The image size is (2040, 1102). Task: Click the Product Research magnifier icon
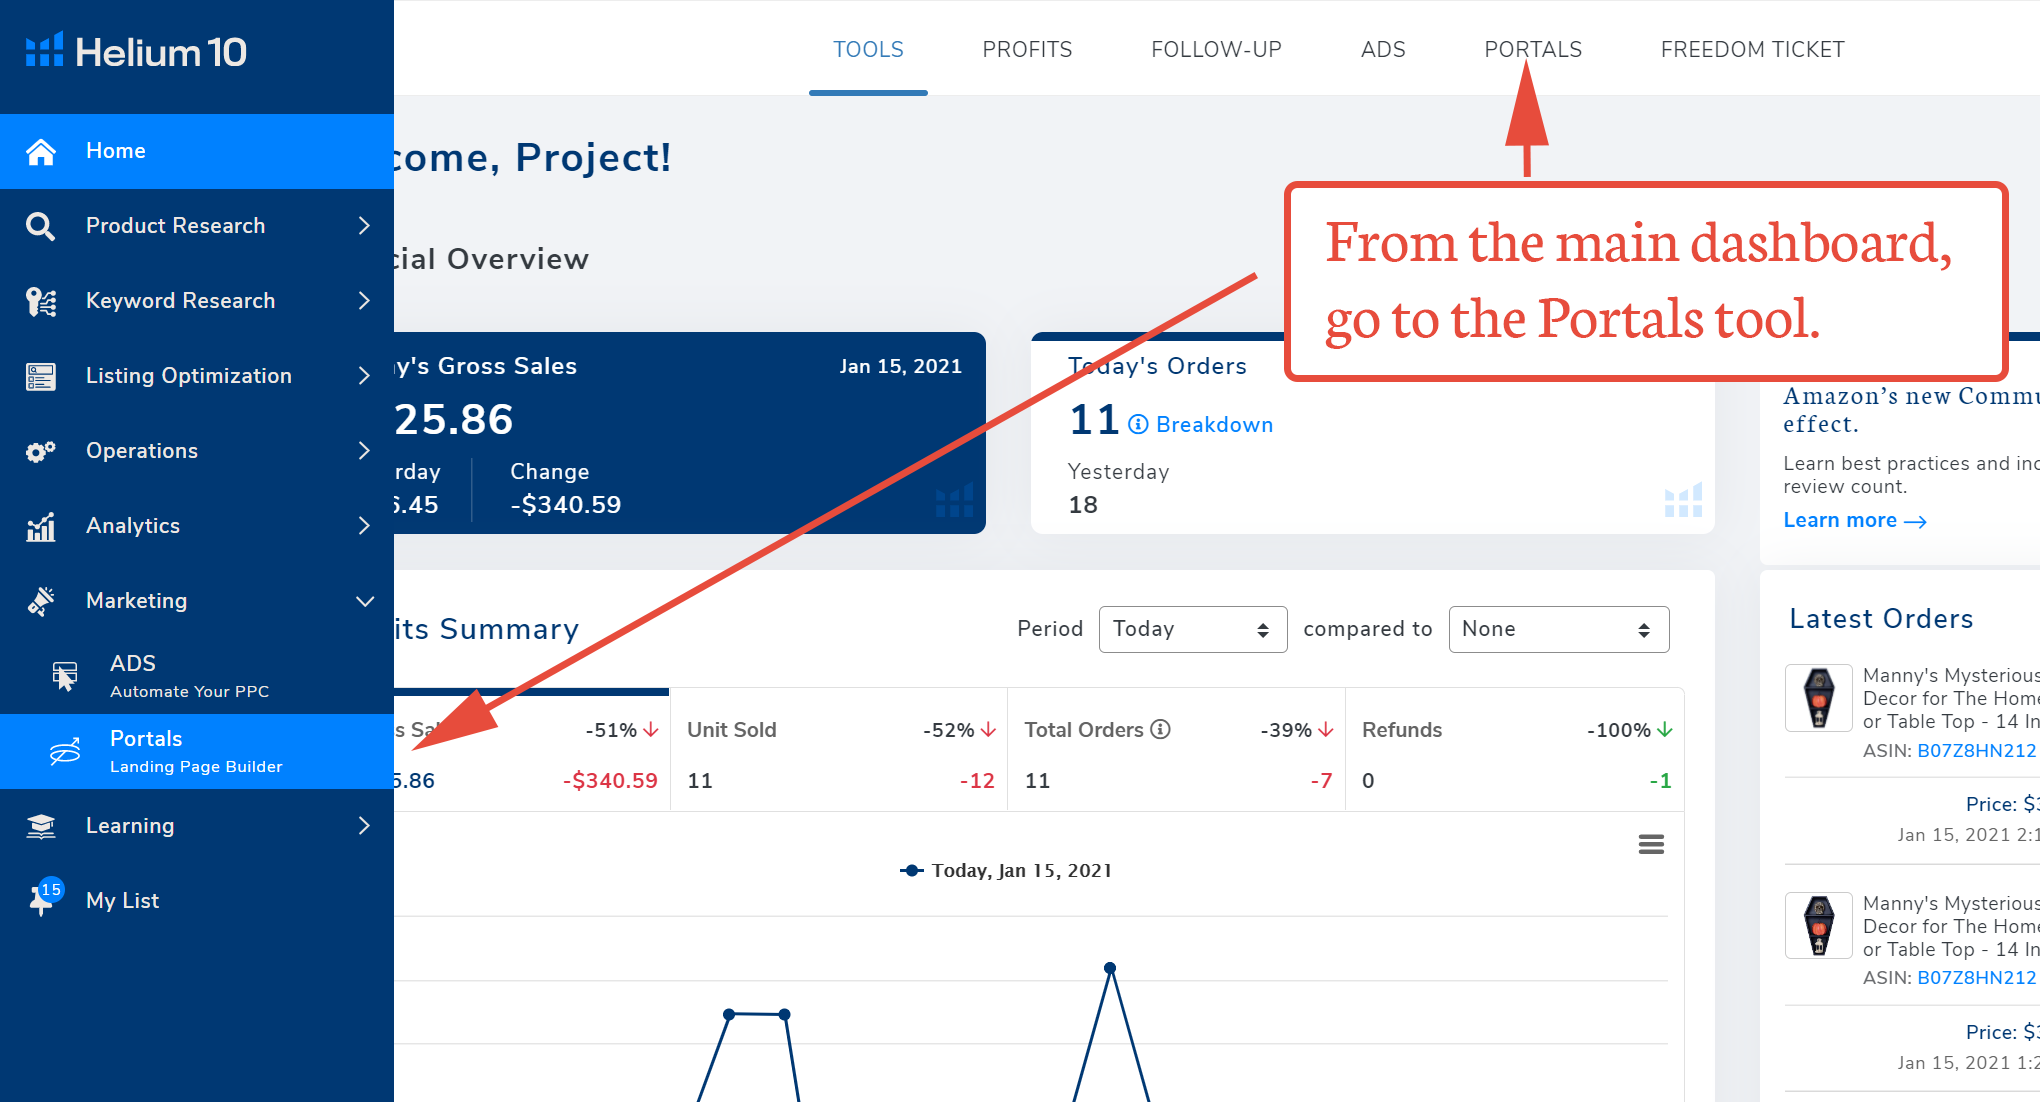(40, 226)
